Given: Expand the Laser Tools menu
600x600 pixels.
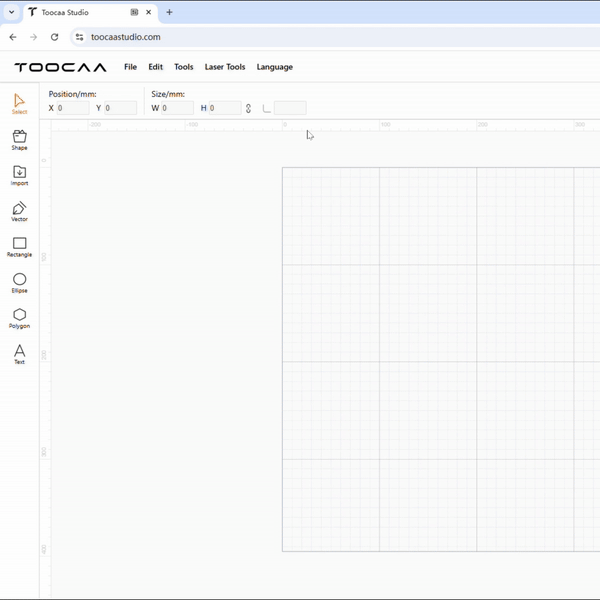Looking at the screenshot, I should tap(225, 67).
